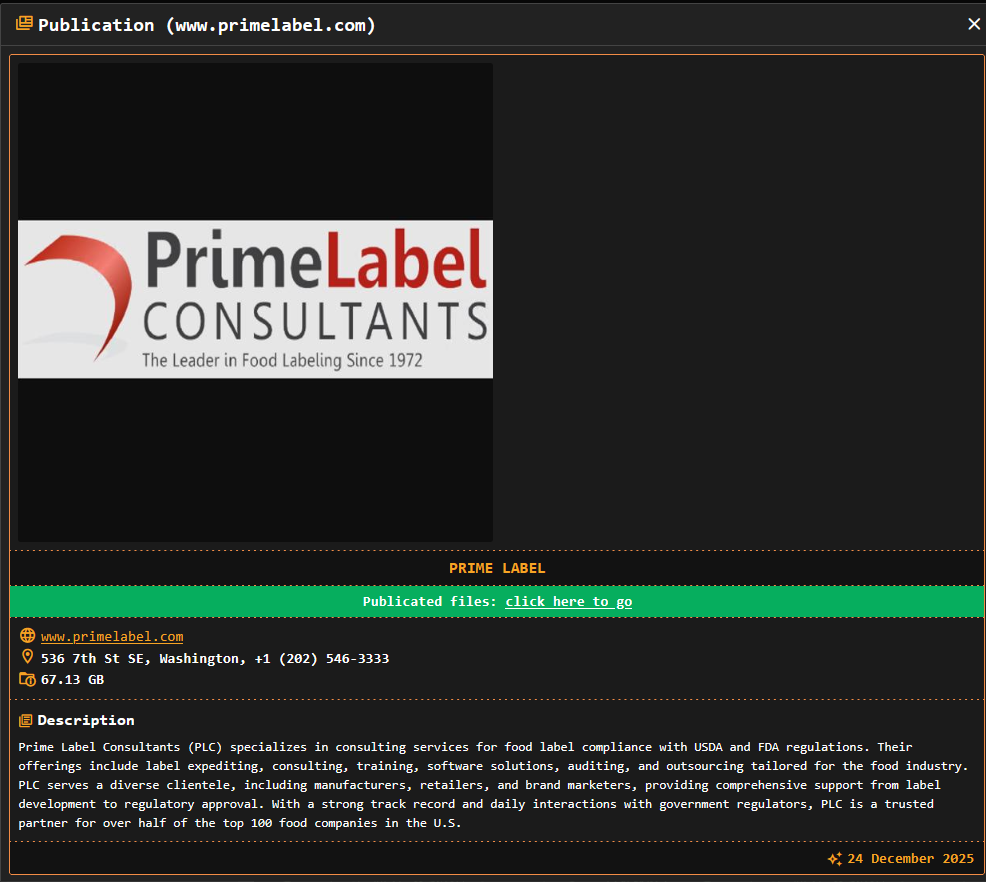986x882 pixels.
Task: Click the title 'Publication (www.primelabel.com)'
Action: [x=206, y=25]
